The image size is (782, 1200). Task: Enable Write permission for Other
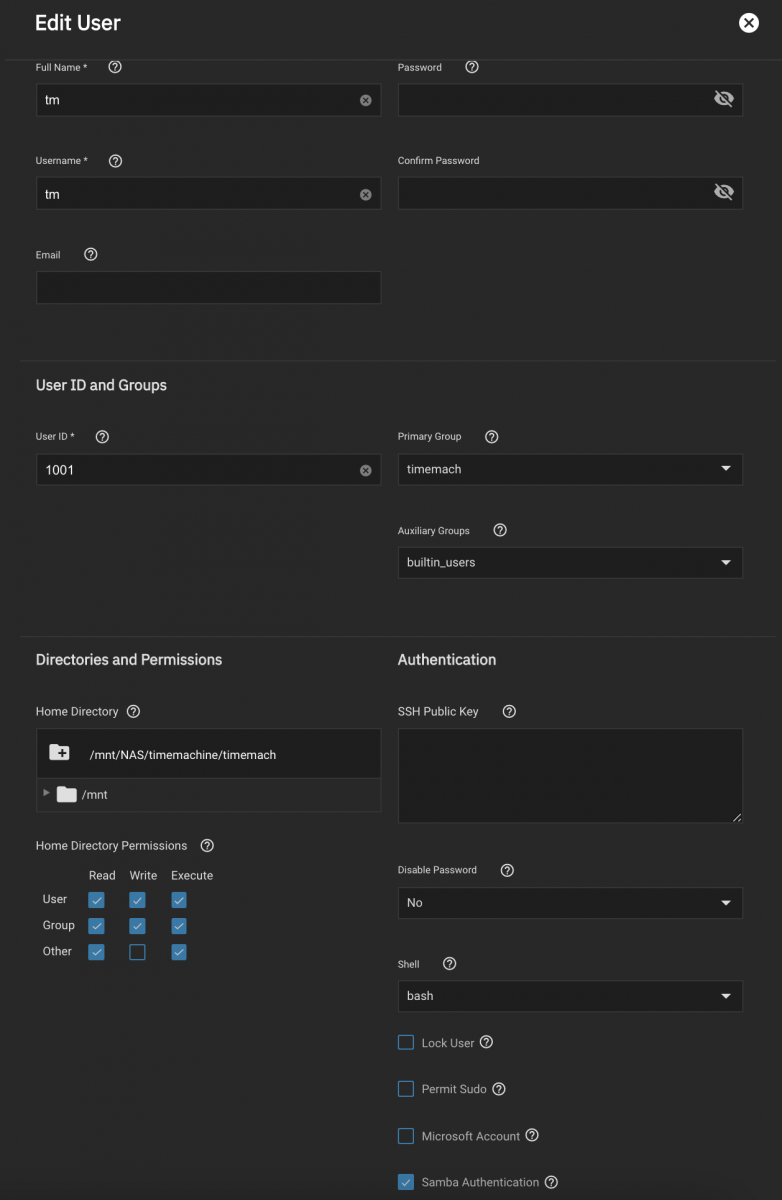click(138, 952)
